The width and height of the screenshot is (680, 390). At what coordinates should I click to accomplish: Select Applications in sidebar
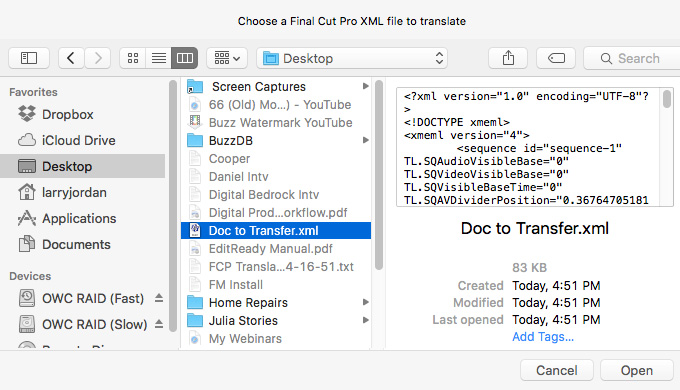(x=82, y=218)
